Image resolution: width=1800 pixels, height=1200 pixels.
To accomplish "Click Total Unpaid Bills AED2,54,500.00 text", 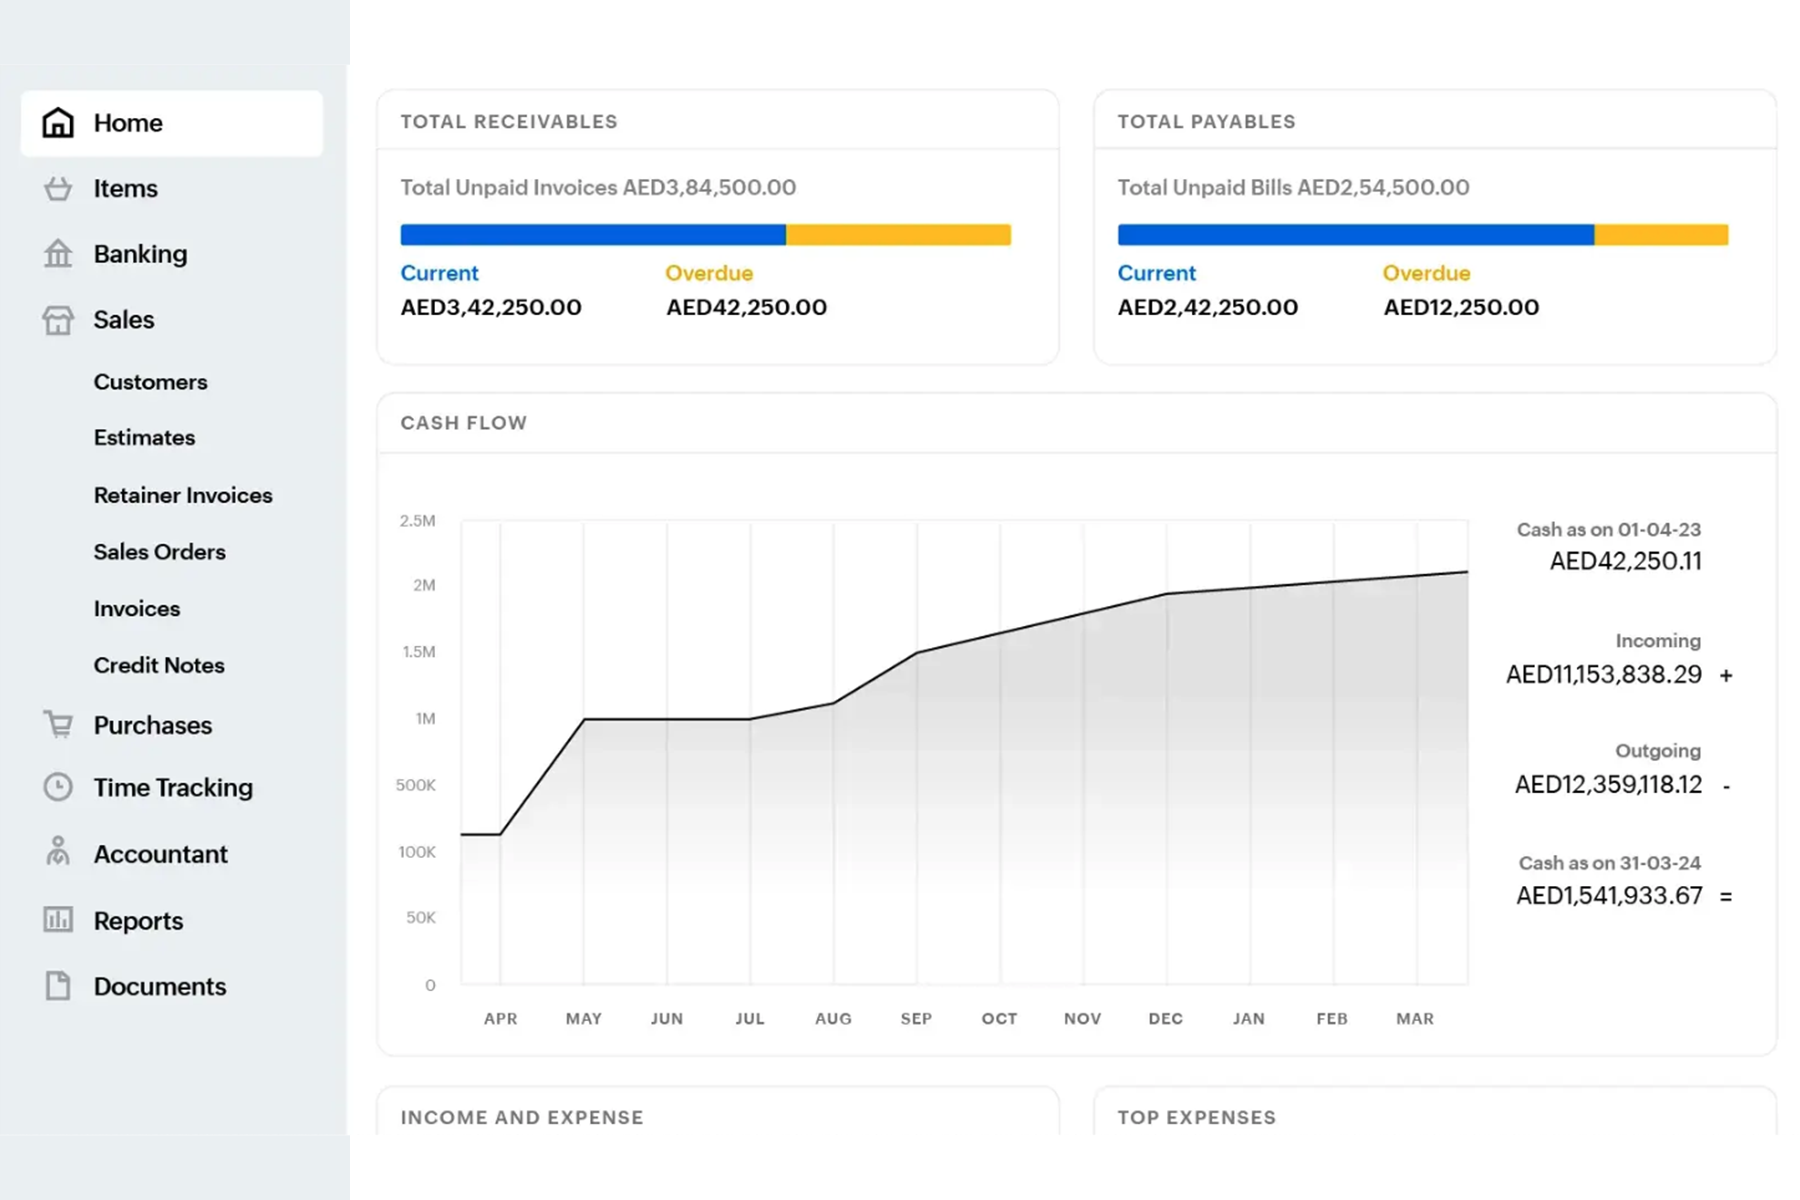I will [x=1293, y=188].
